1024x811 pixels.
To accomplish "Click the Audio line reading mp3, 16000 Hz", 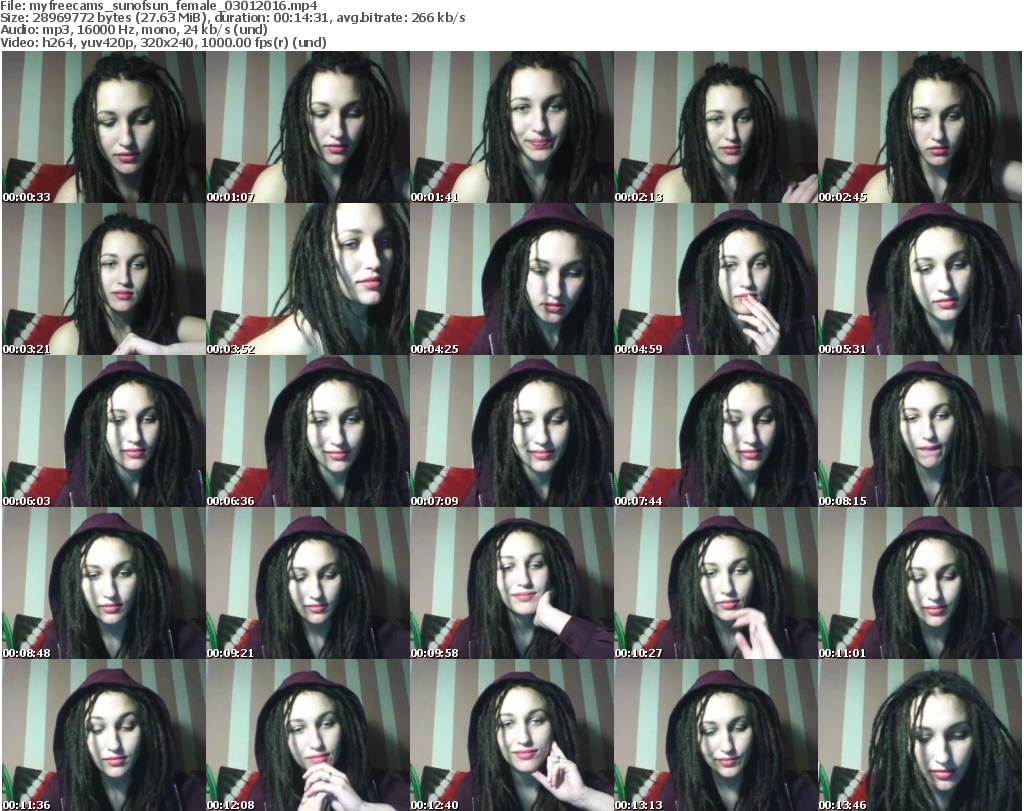I will [x=134, y=30].
